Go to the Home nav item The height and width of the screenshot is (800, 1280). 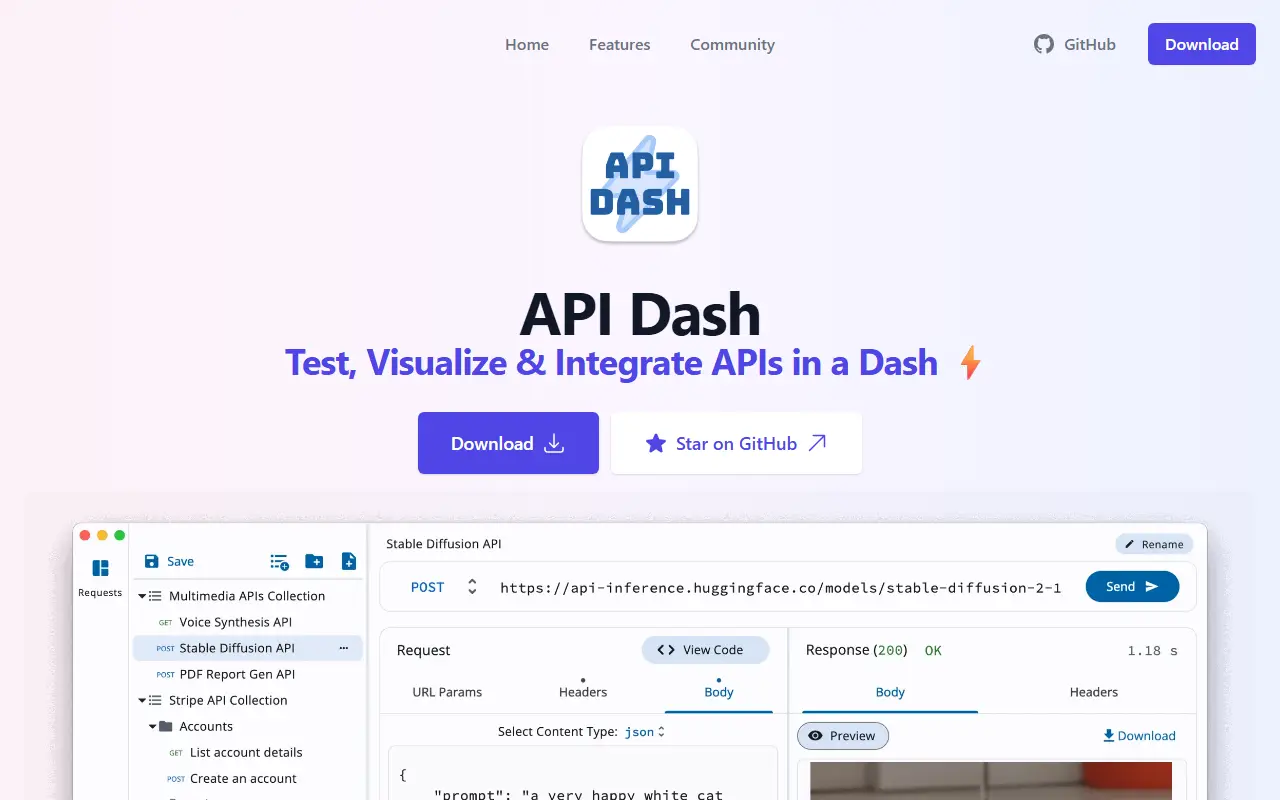[527, 44]
